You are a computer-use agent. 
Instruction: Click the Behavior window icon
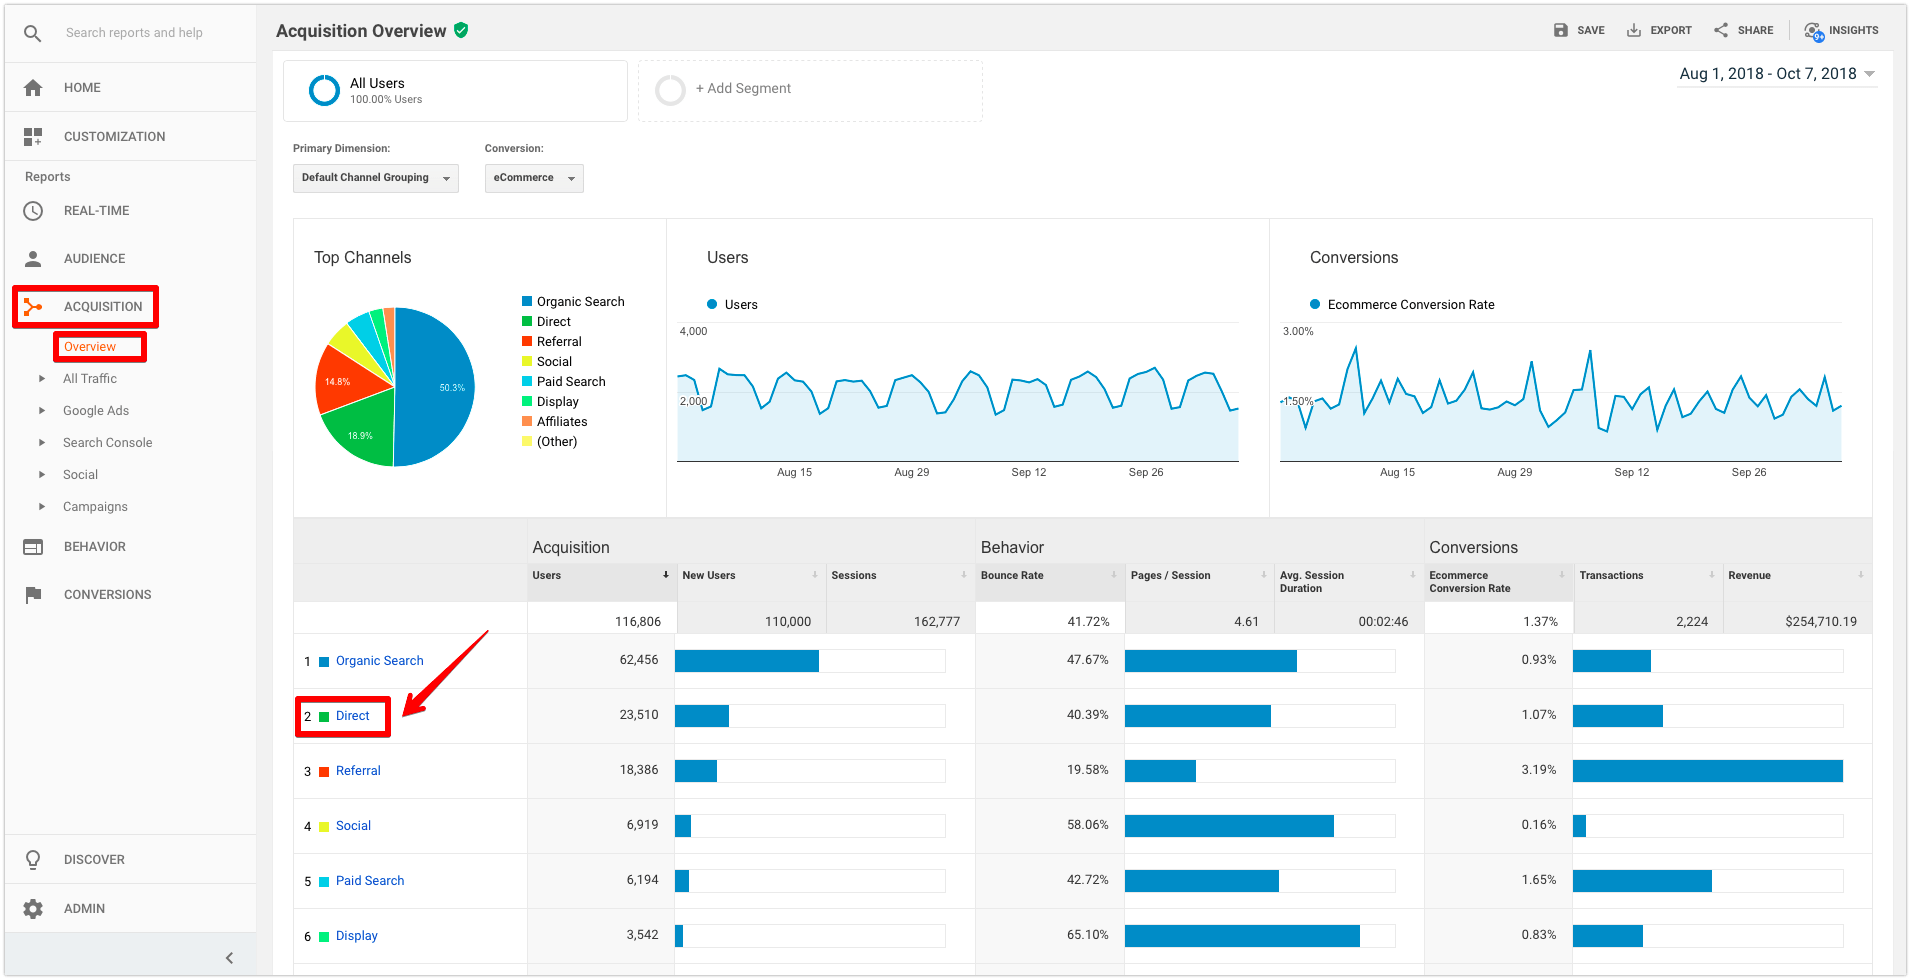[x=33, y=547]
